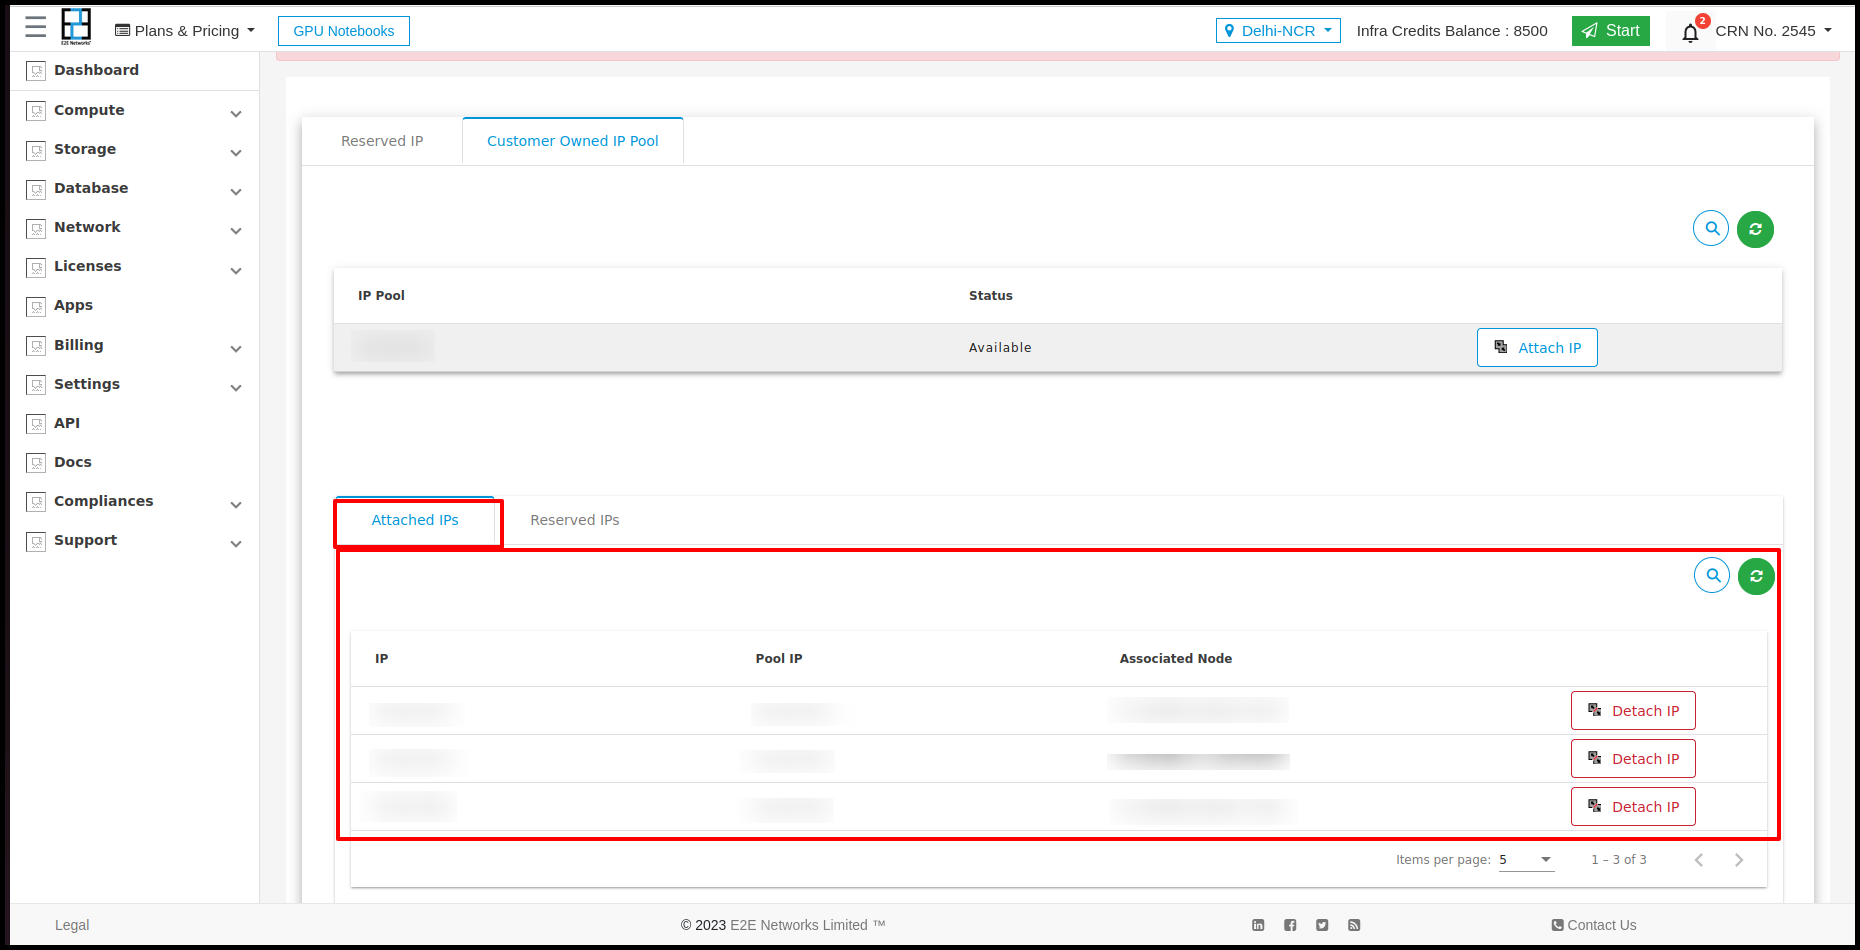Viewport: 1860px width, 950px height.
Task: Go to previous page of attached IPs
Action: click(1699, 860)
